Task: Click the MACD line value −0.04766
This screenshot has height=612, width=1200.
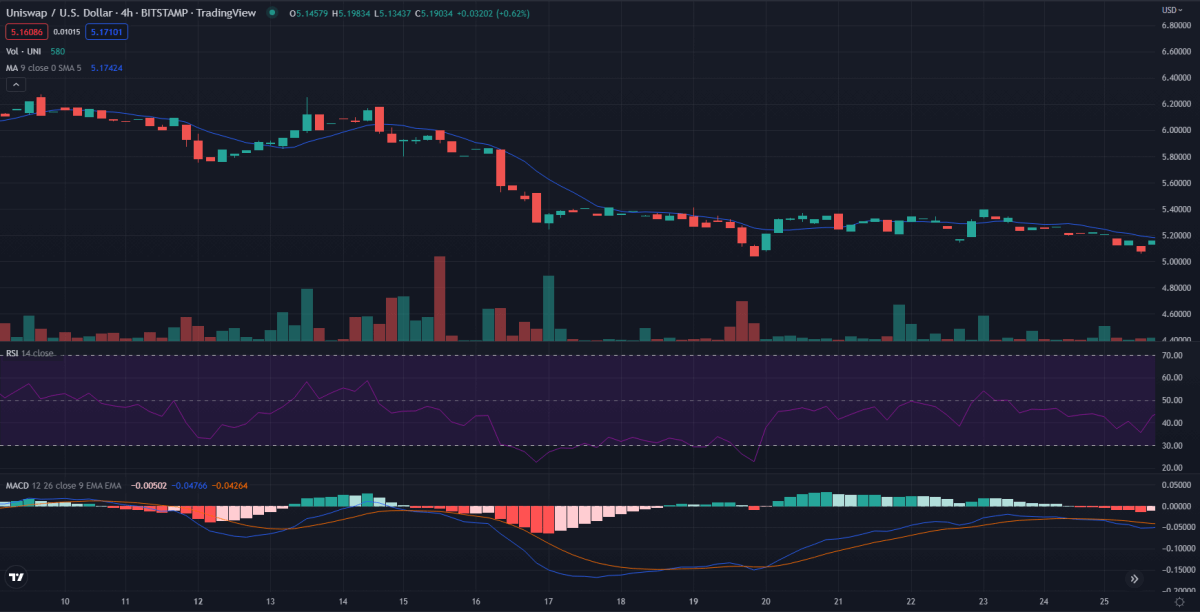Action: pyautogui.click(x=189, y=485)
